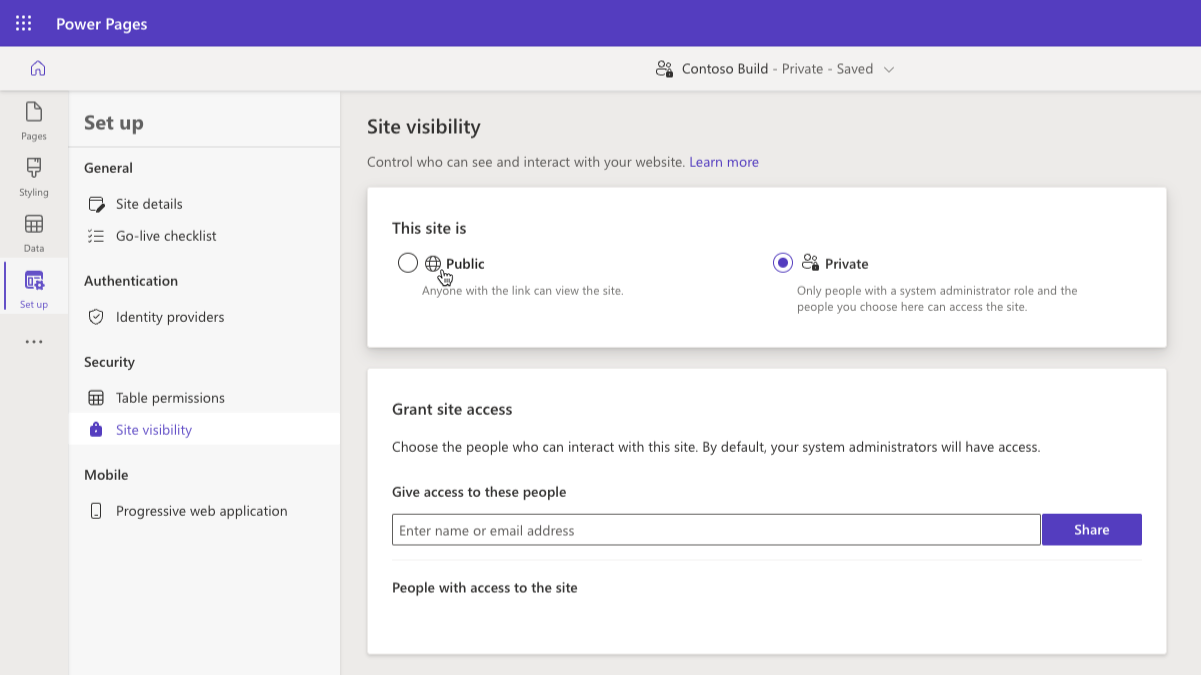Open Site details in Set up menu
Image resolution: width=1201 pixels, height=675 pixels.
pos(149,204)
